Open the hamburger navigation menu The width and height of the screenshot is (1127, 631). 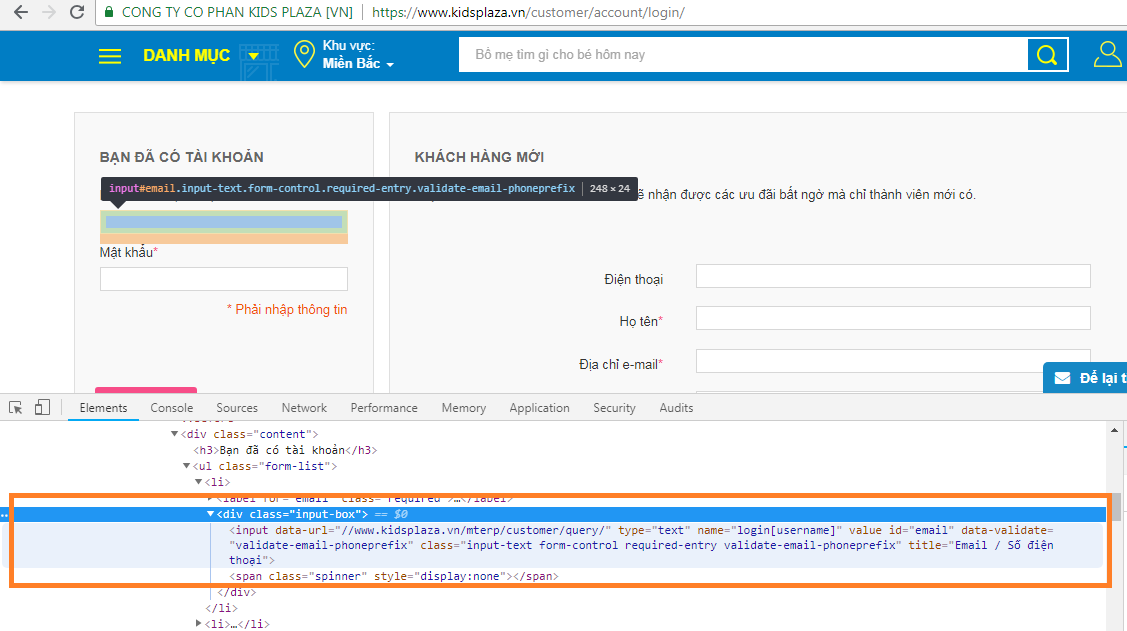click(109, 55)
